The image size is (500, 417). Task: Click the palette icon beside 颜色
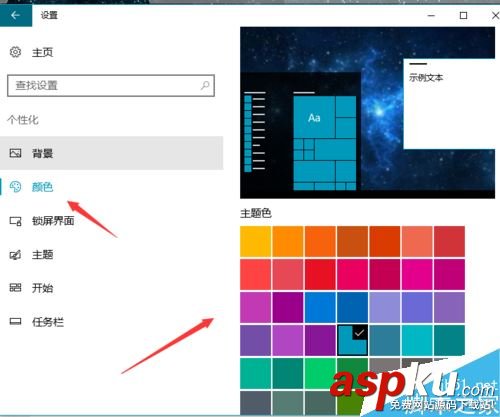pos(15,187)
